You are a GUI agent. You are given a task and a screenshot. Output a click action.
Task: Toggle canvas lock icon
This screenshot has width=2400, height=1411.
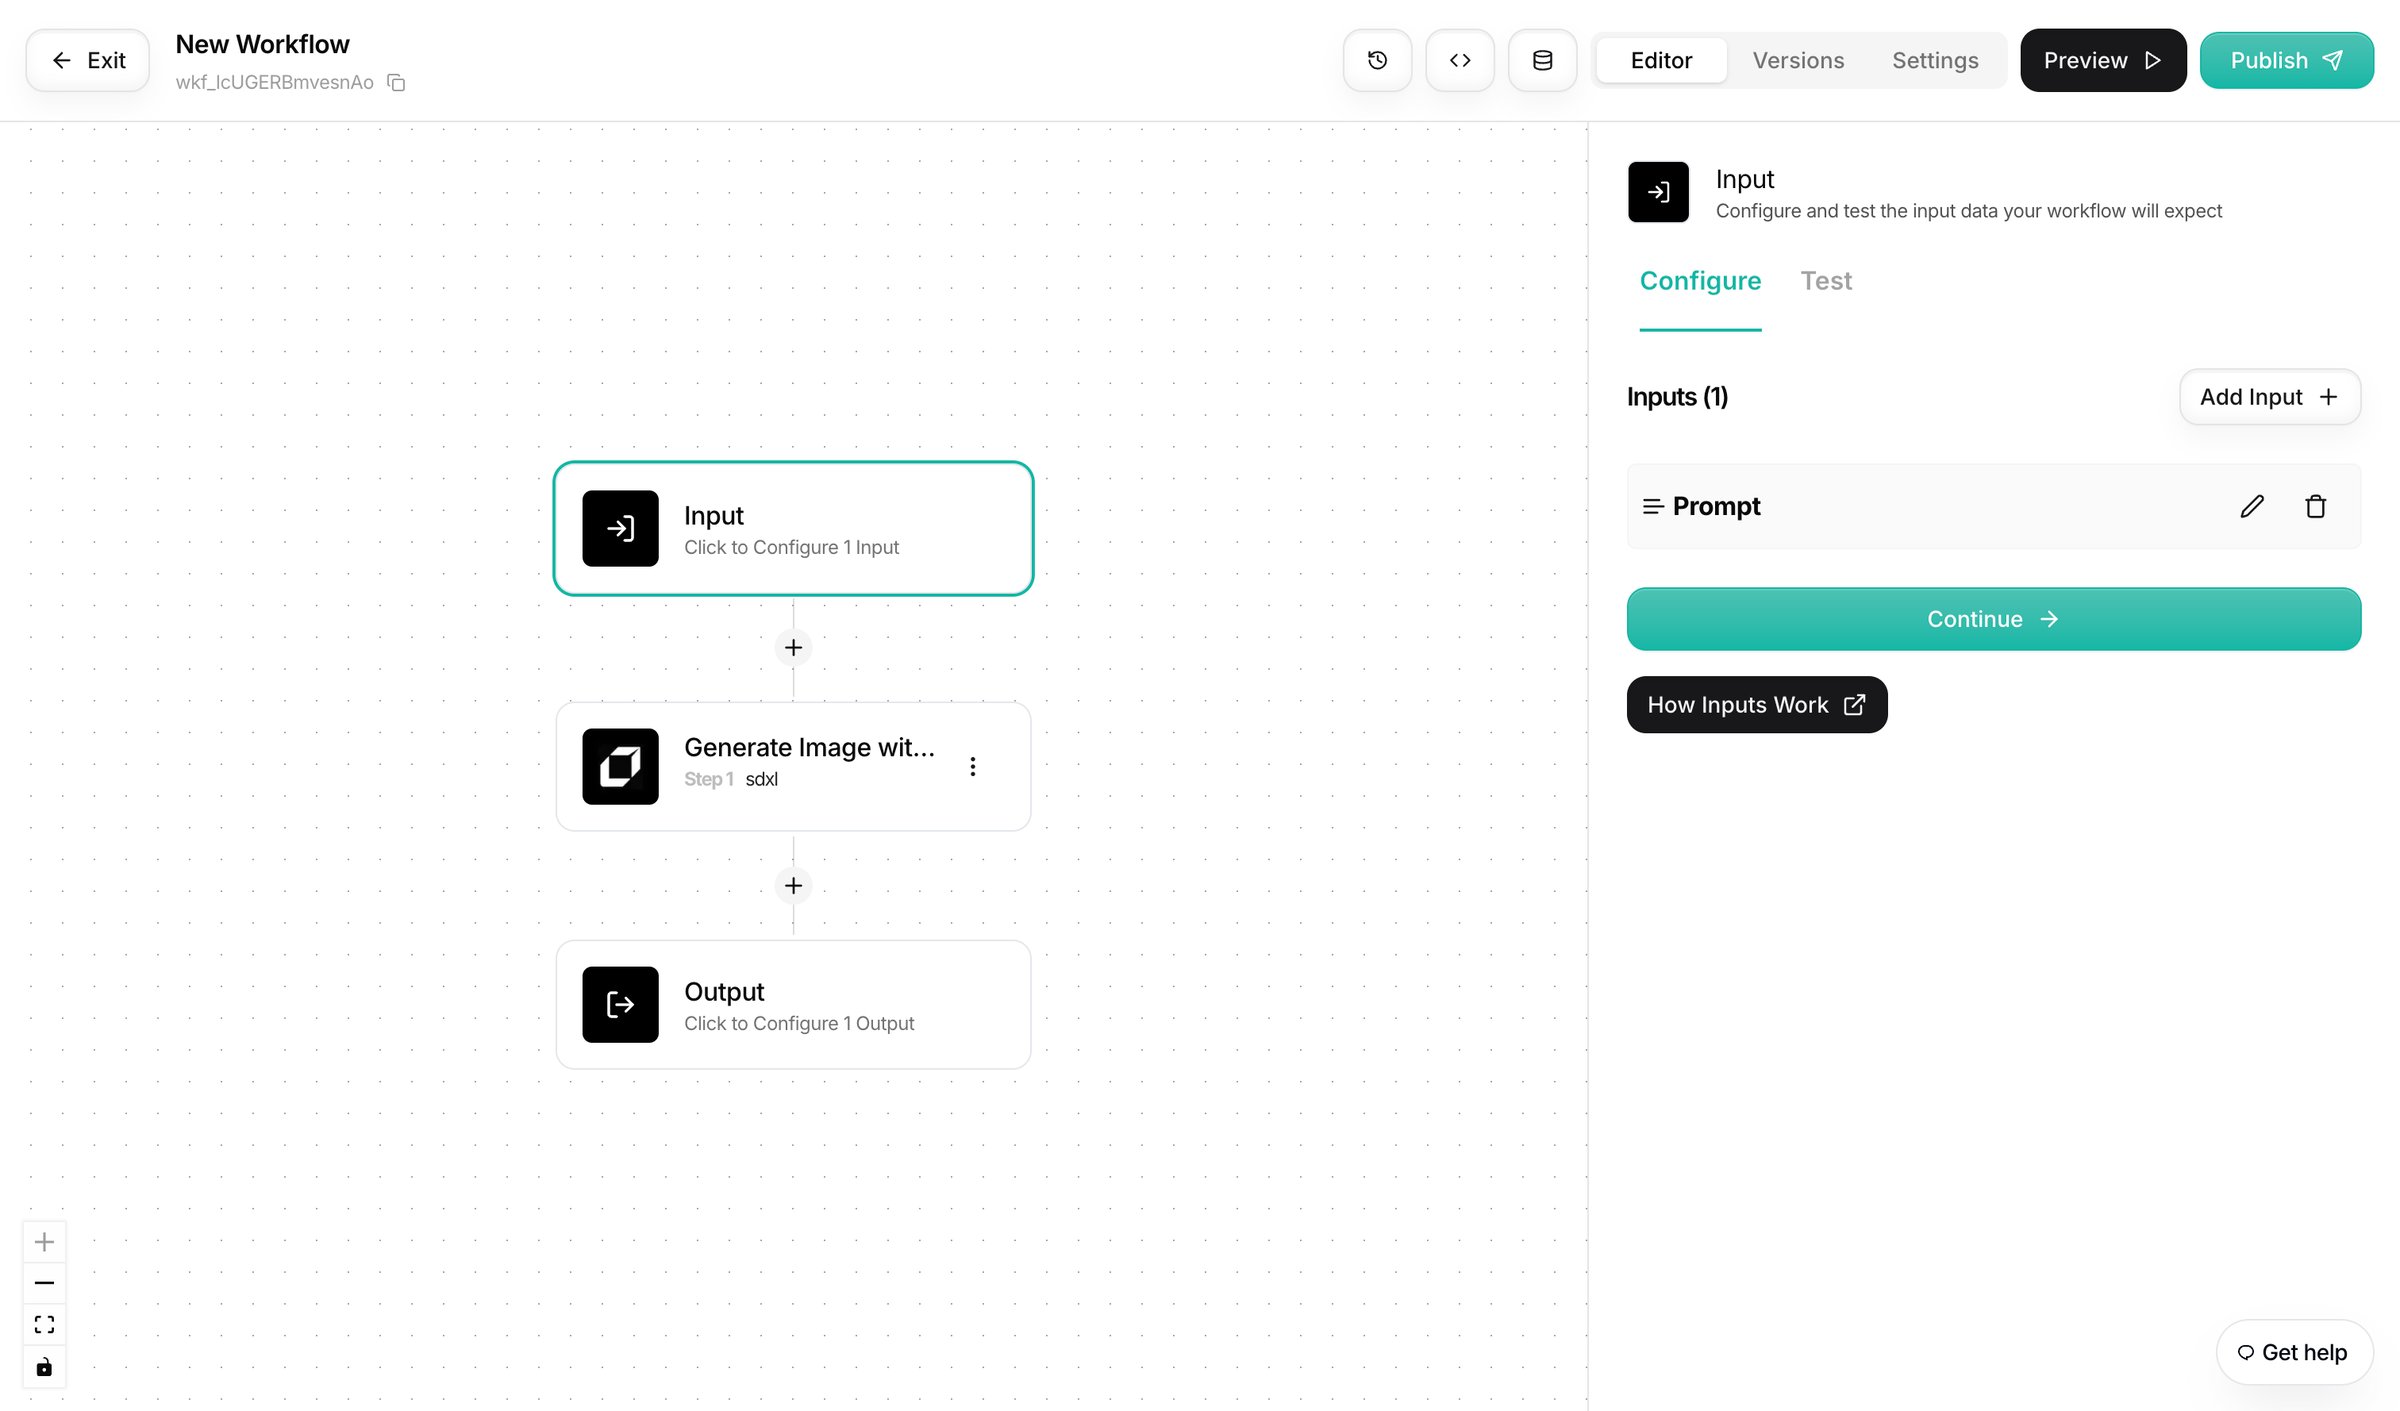44,1367
